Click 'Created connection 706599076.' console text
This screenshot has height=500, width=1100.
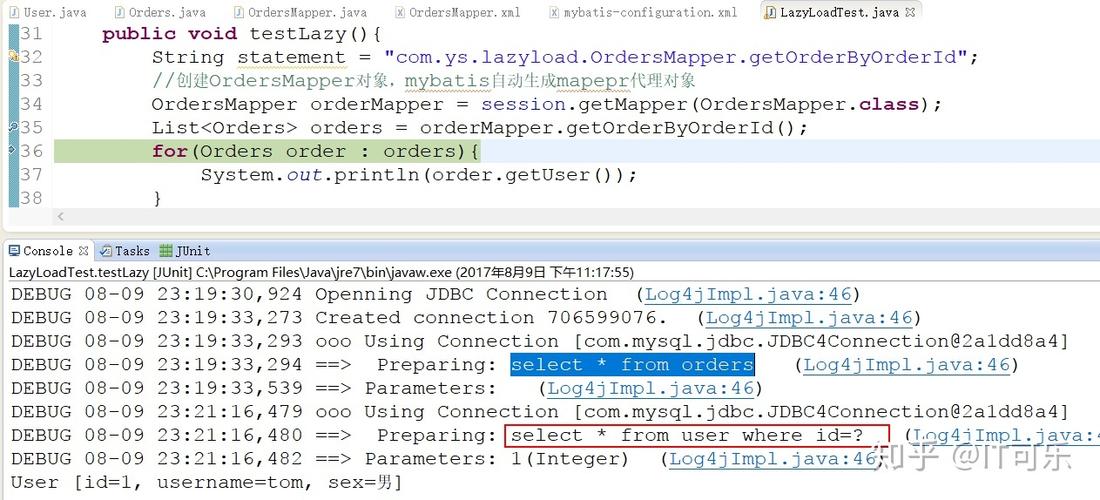click(491, 318)
